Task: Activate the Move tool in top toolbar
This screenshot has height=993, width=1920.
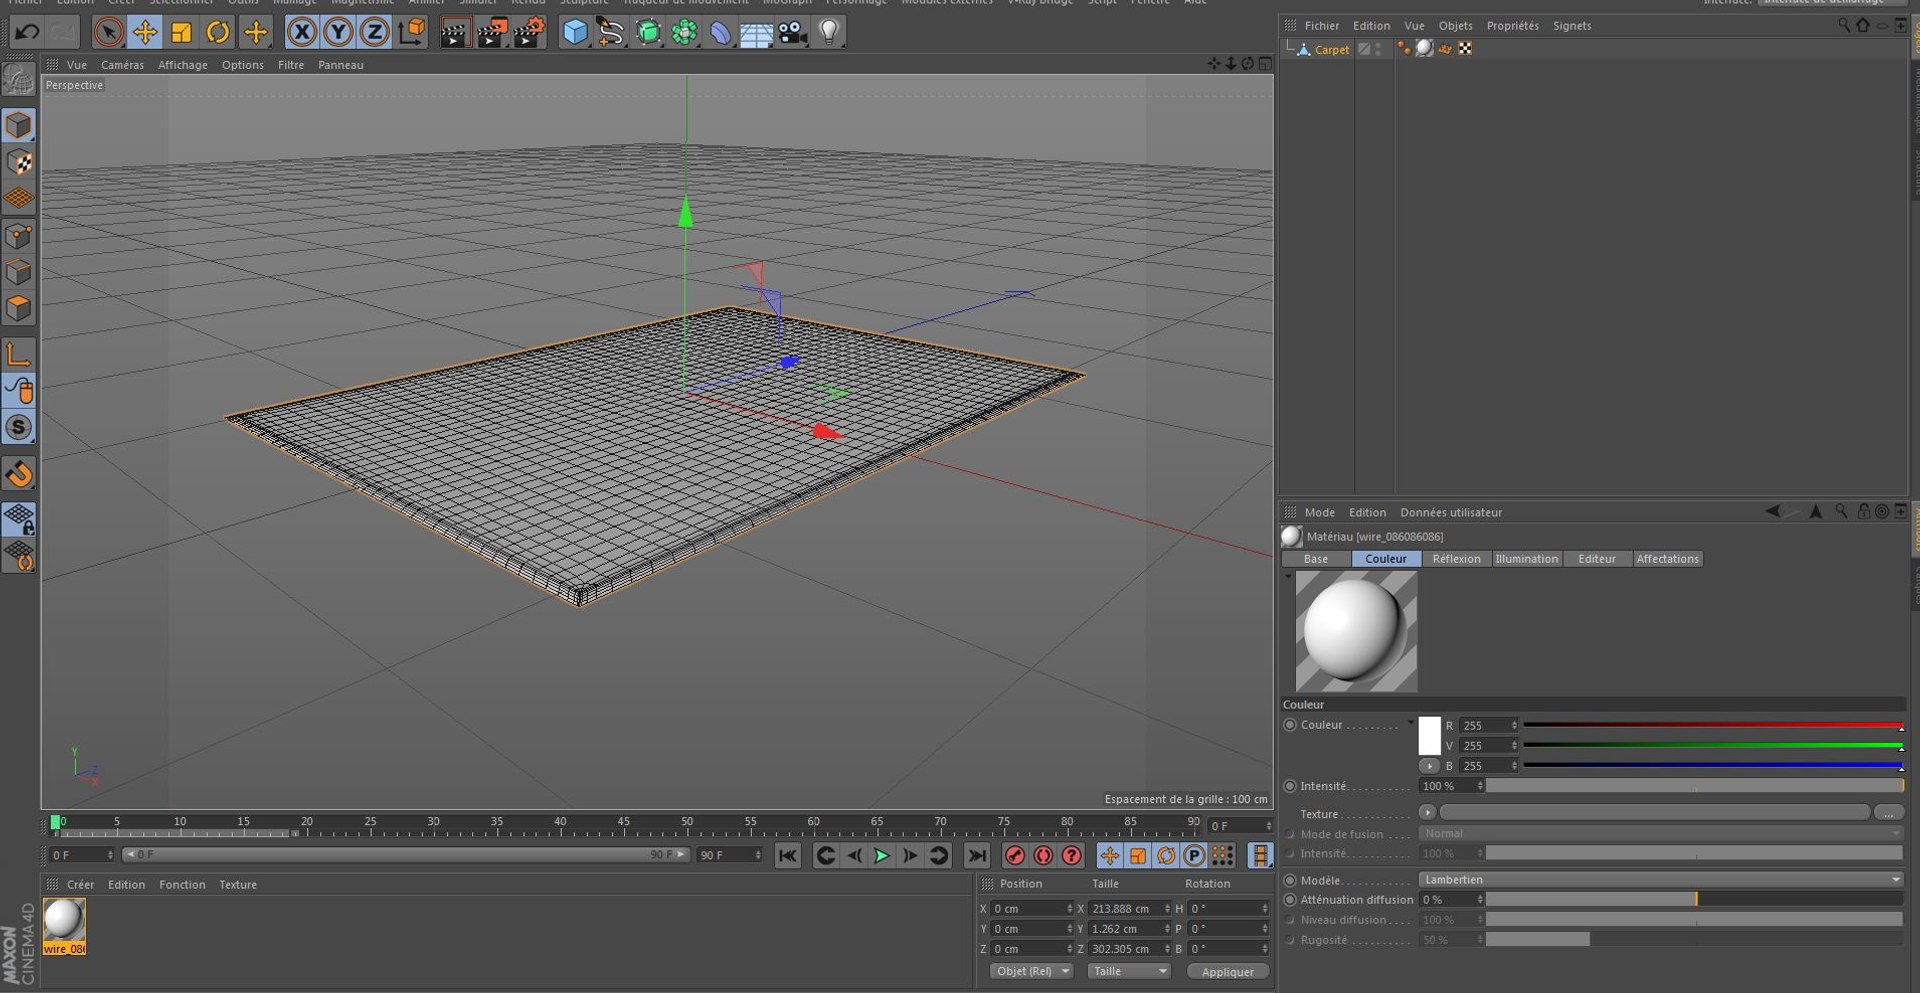Action: coord(145,32)
